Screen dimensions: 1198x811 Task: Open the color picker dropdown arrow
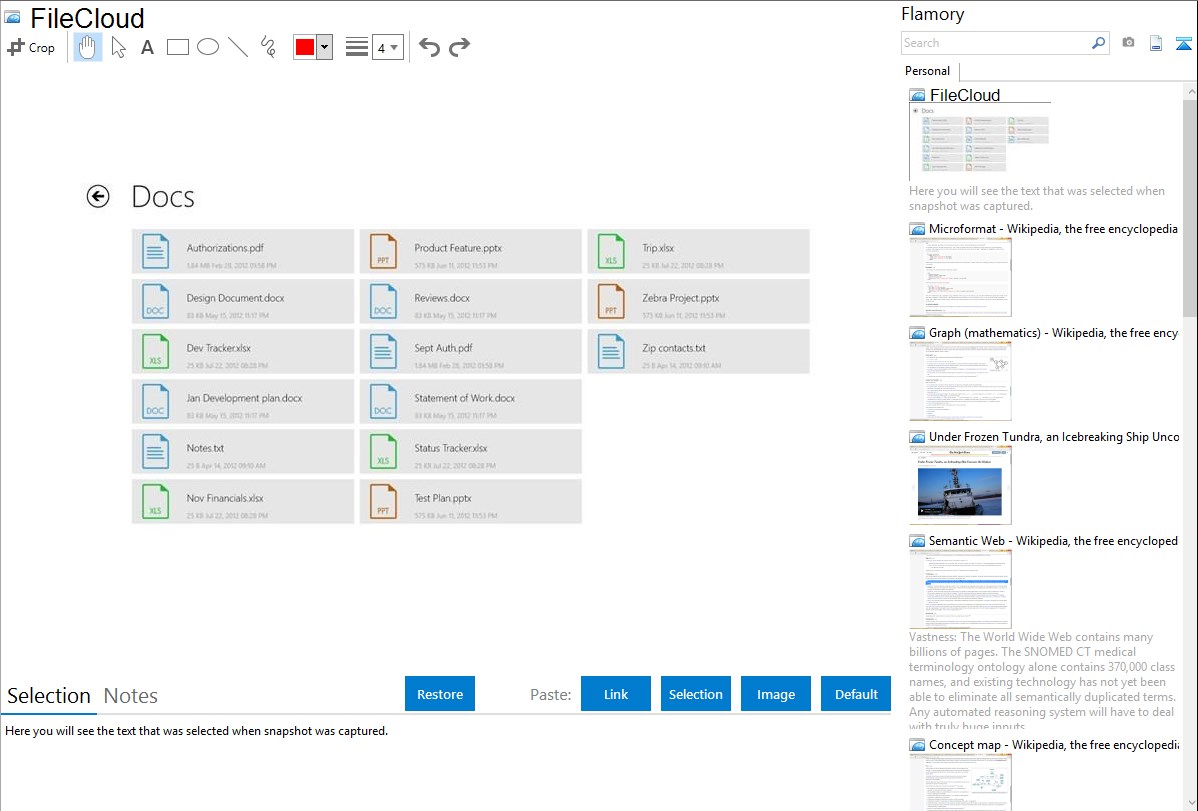coord(325,47)
